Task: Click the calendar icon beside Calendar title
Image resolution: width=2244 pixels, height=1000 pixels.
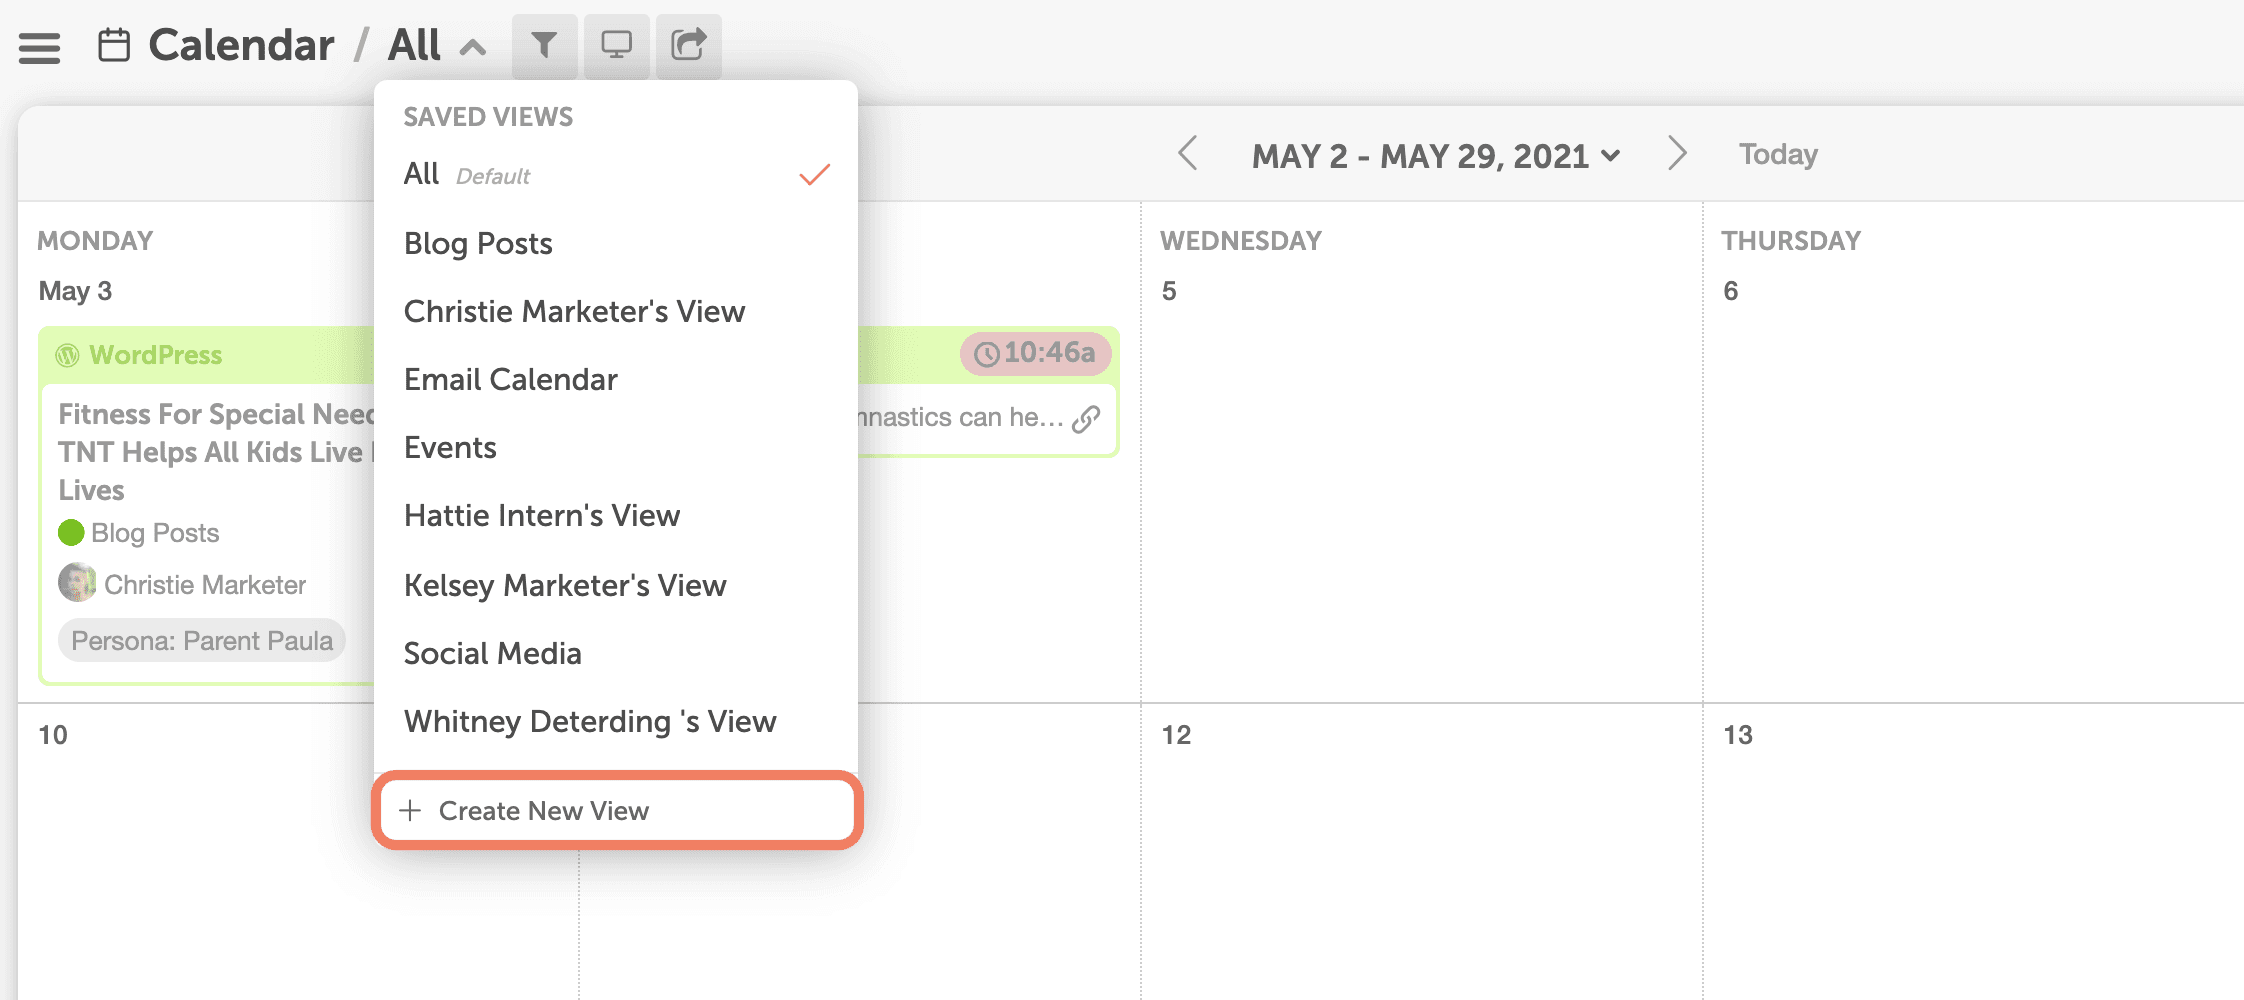Action: [x=114, y=45]
